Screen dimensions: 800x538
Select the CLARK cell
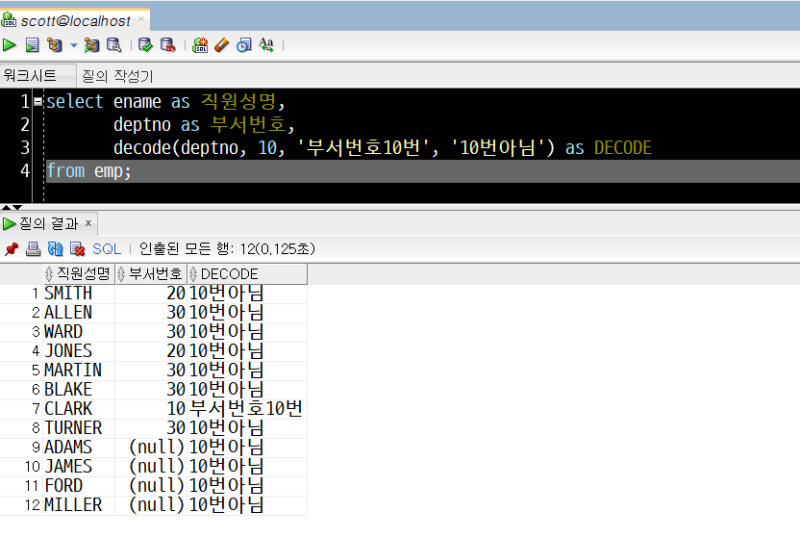click(79, 409)
